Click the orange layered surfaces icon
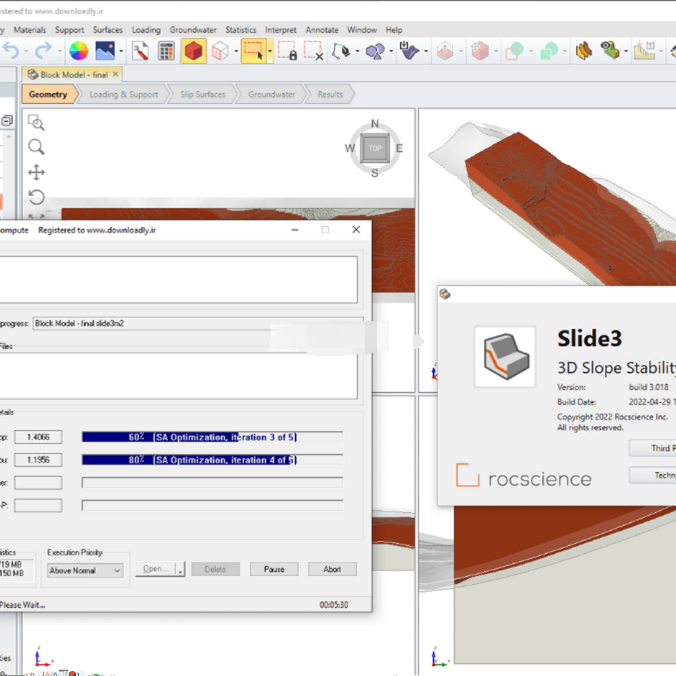Image resolution: width=676 pixels, height=676 pixels. (584, 51)
